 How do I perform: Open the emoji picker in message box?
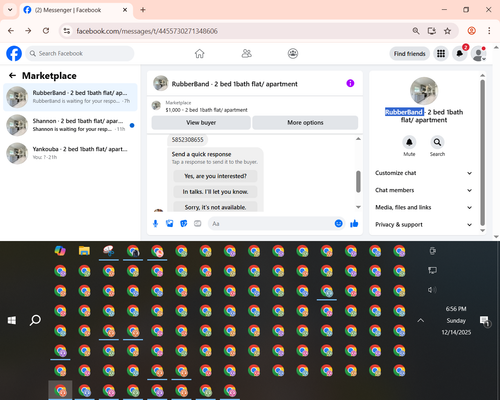click(x=338, y=223)
